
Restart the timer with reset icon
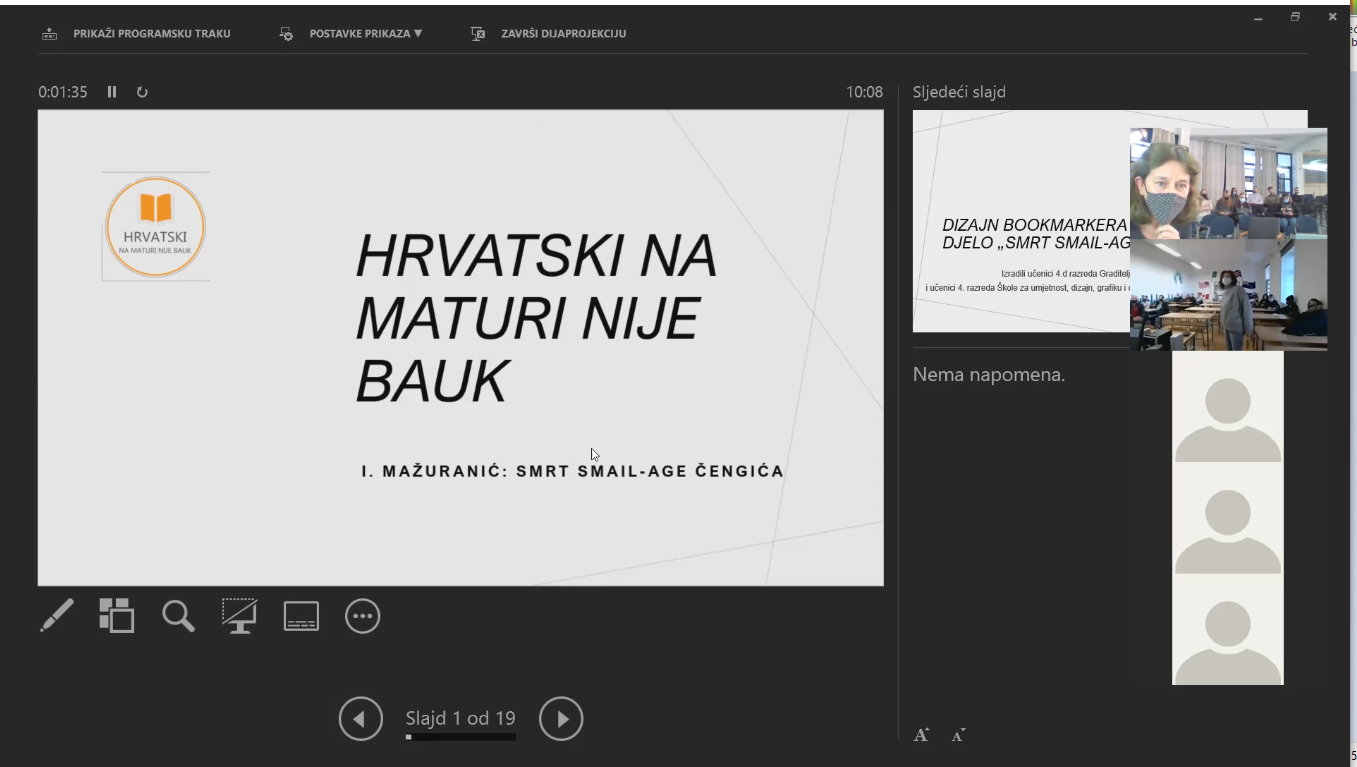coord(142,92)
